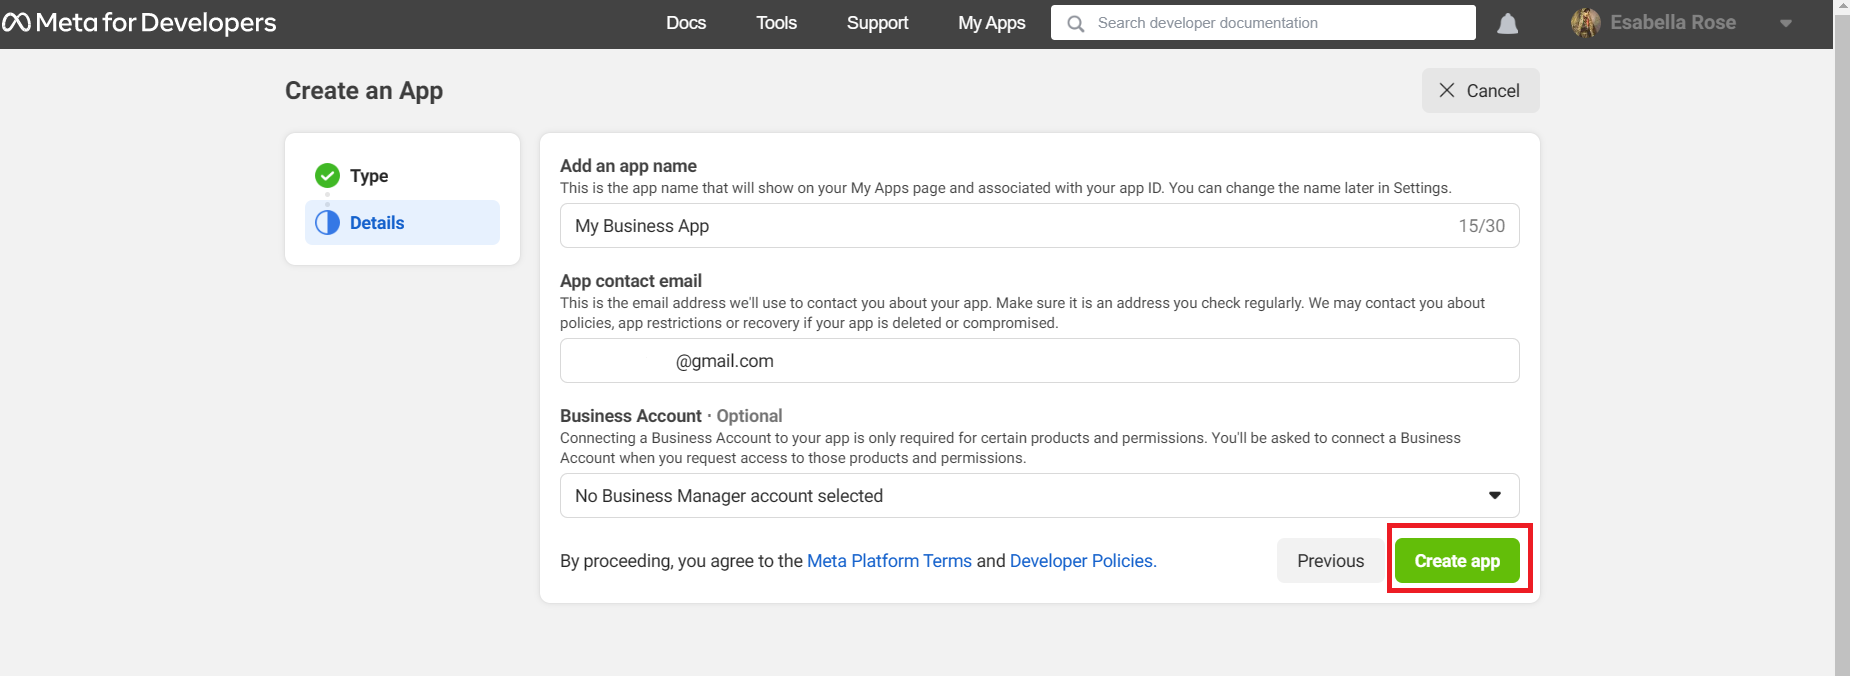Focus the app name field
The height and width of the screenshot is (676, 1850).
[1039, 226]
